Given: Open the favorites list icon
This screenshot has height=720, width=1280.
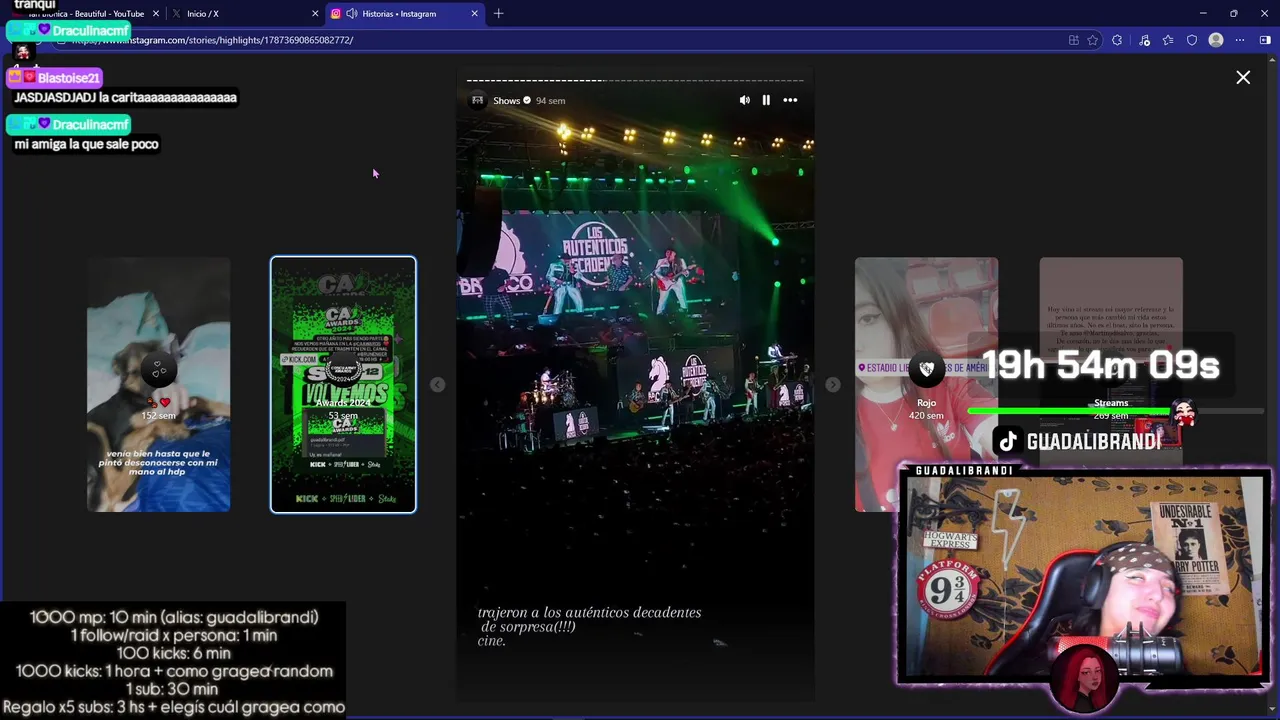Looking at the screenshot, I should (1167, 40).
